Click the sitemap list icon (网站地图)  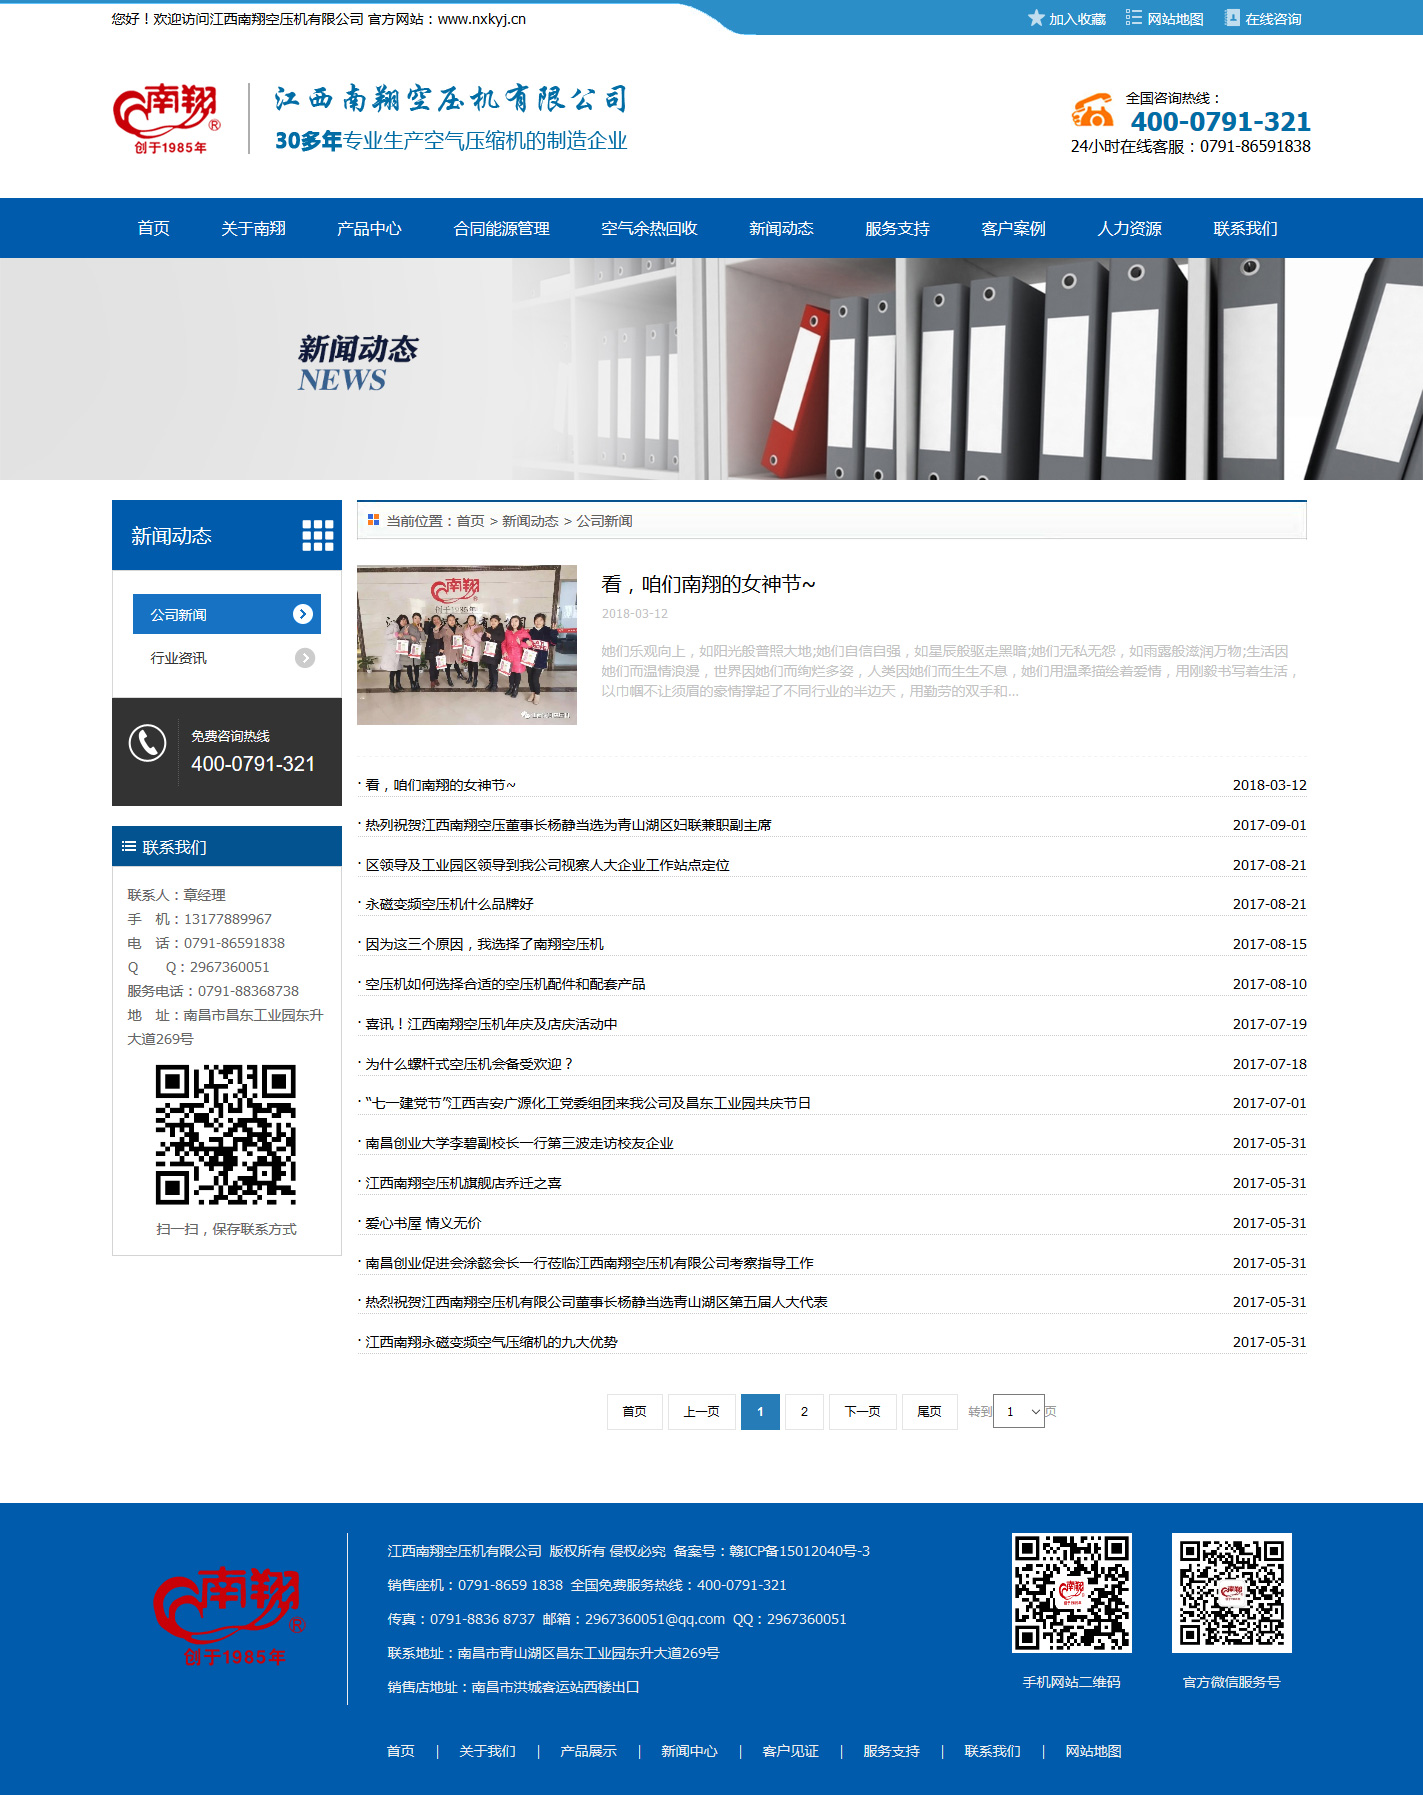click(1133, 18)
